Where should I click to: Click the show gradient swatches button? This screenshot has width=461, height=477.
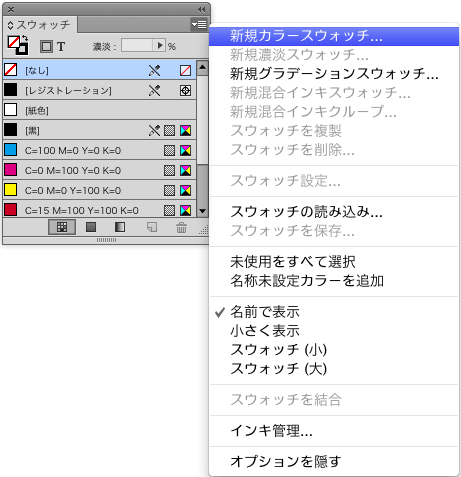pyautogui.click(x=120, y=227)
